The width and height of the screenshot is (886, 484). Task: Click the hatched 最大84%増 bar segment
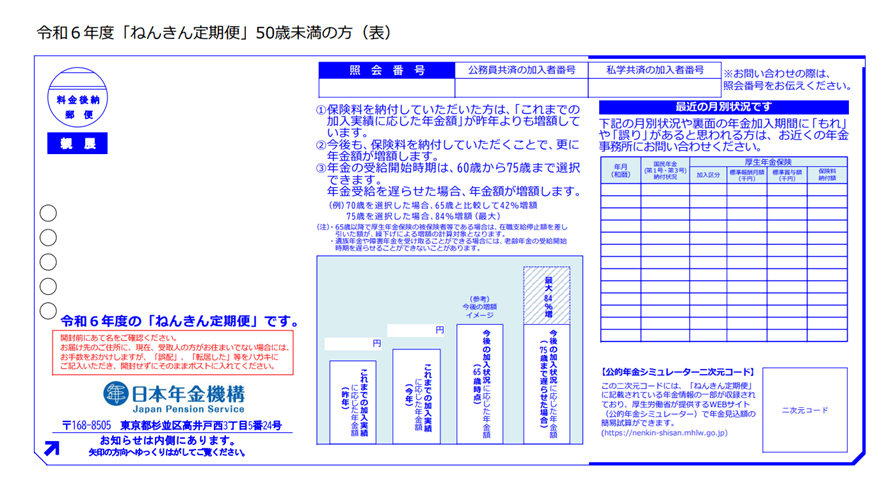click(546, 295)
